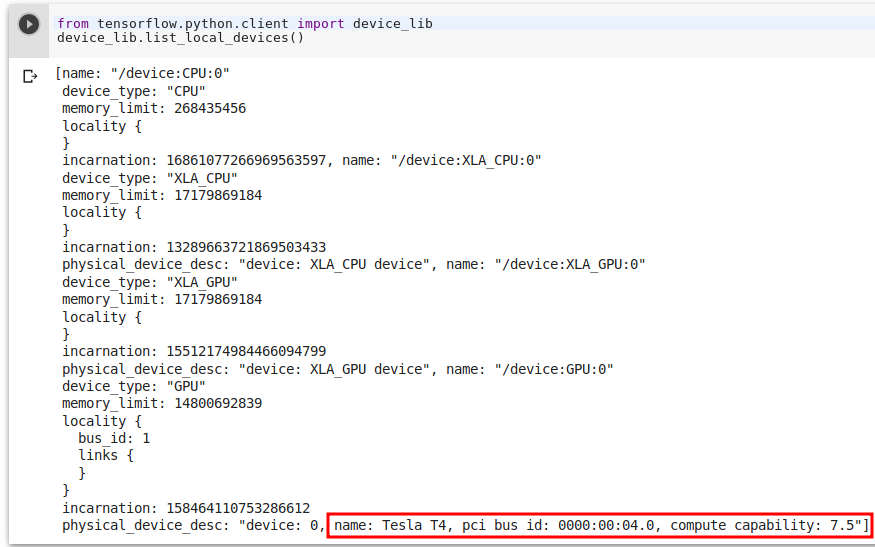
Task: Click 'name: Tesla T4' in physical_device_desc
Action: point(390,525)
